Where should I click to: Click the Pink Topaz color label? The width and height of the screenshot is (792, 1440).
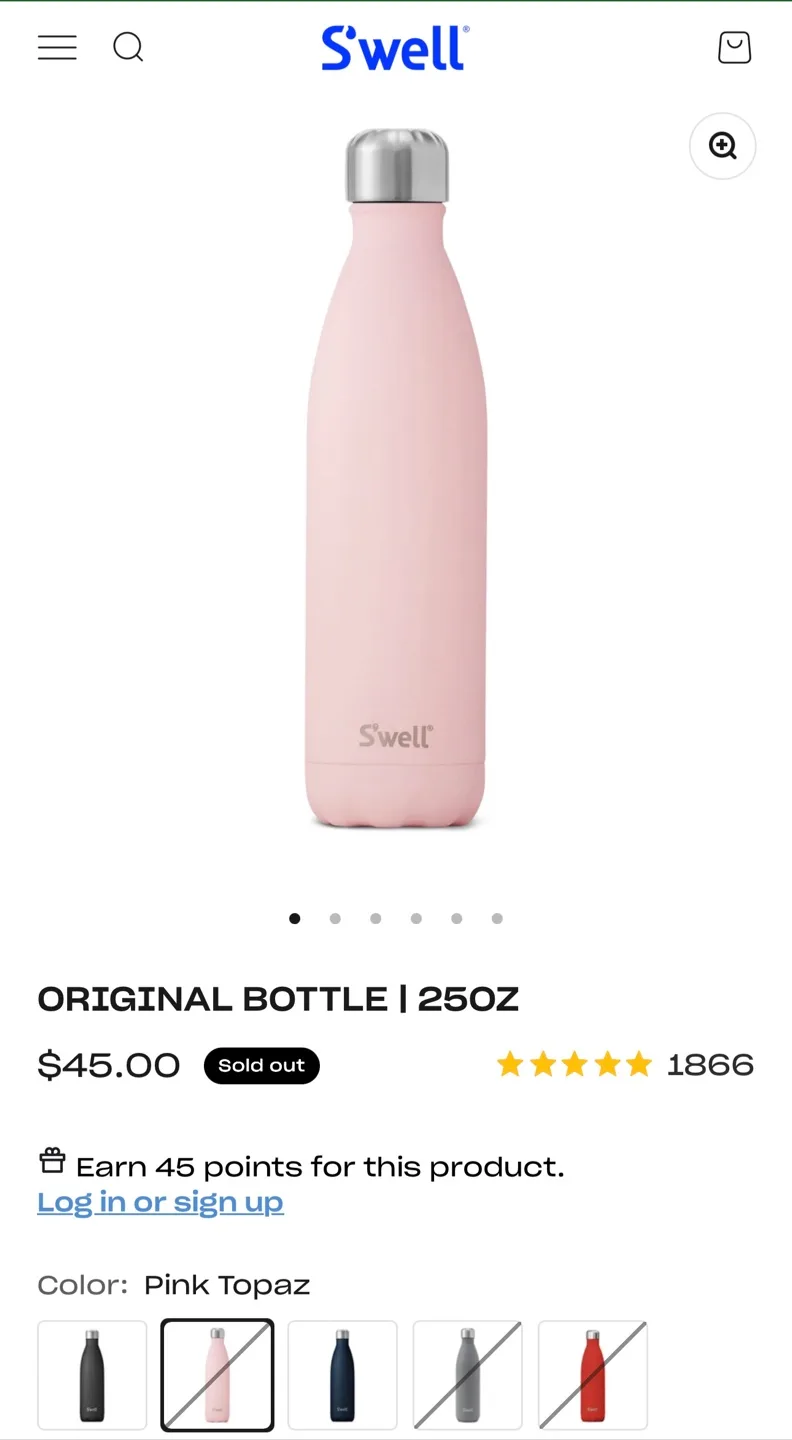(x=226, y=1284)
